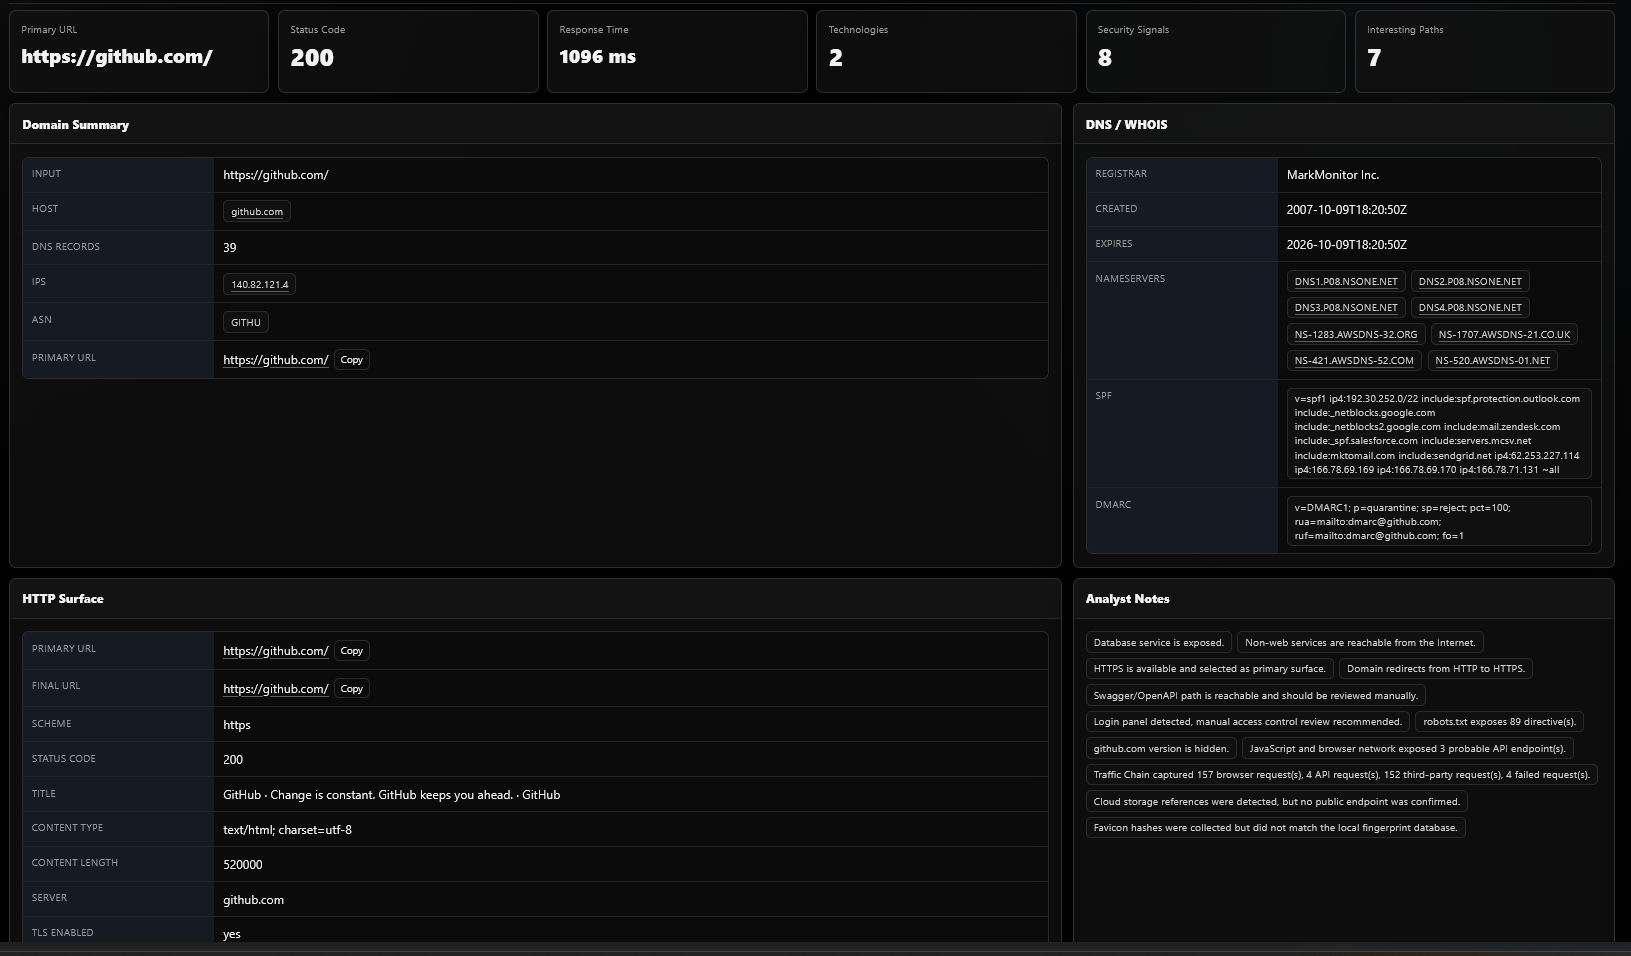Open the DNS2.P08.NSONE.NET nameserver chip
Image resolution: width=1631 pixels, height=956 pixels.
point(1470,282)
